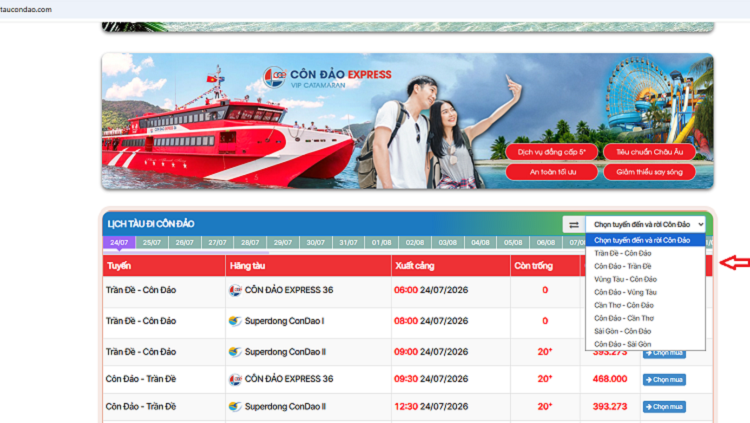Click the Lịch tàu đi Côn Đảo heading
Image resolution: width=750 pixels, height=423 pixels.
[x=151, y=224]
